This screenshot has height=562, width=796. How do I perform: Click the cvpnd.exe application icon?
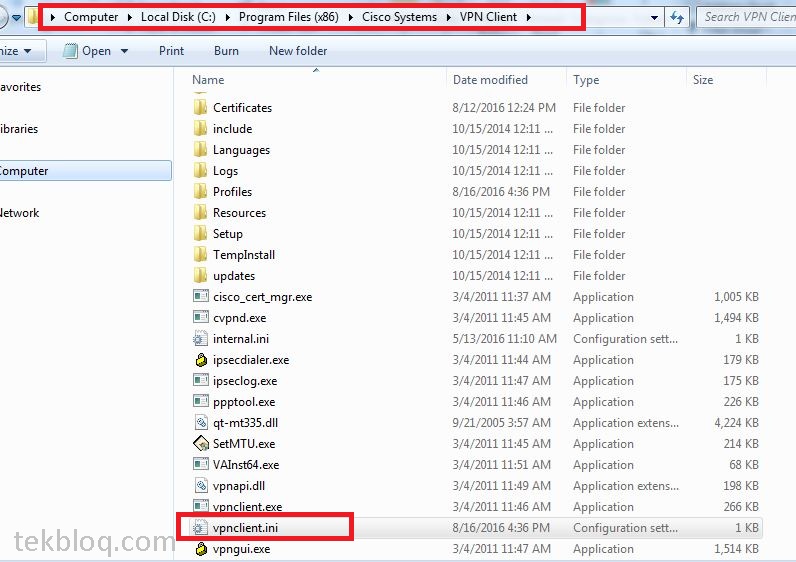[201, 317]
